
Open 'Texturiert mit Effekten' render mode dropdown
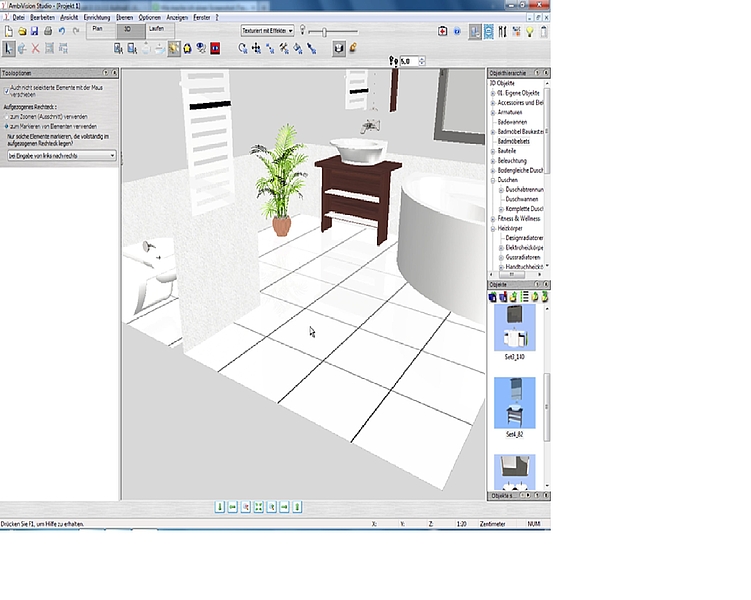pyautogui.click(x=267, y=31)
